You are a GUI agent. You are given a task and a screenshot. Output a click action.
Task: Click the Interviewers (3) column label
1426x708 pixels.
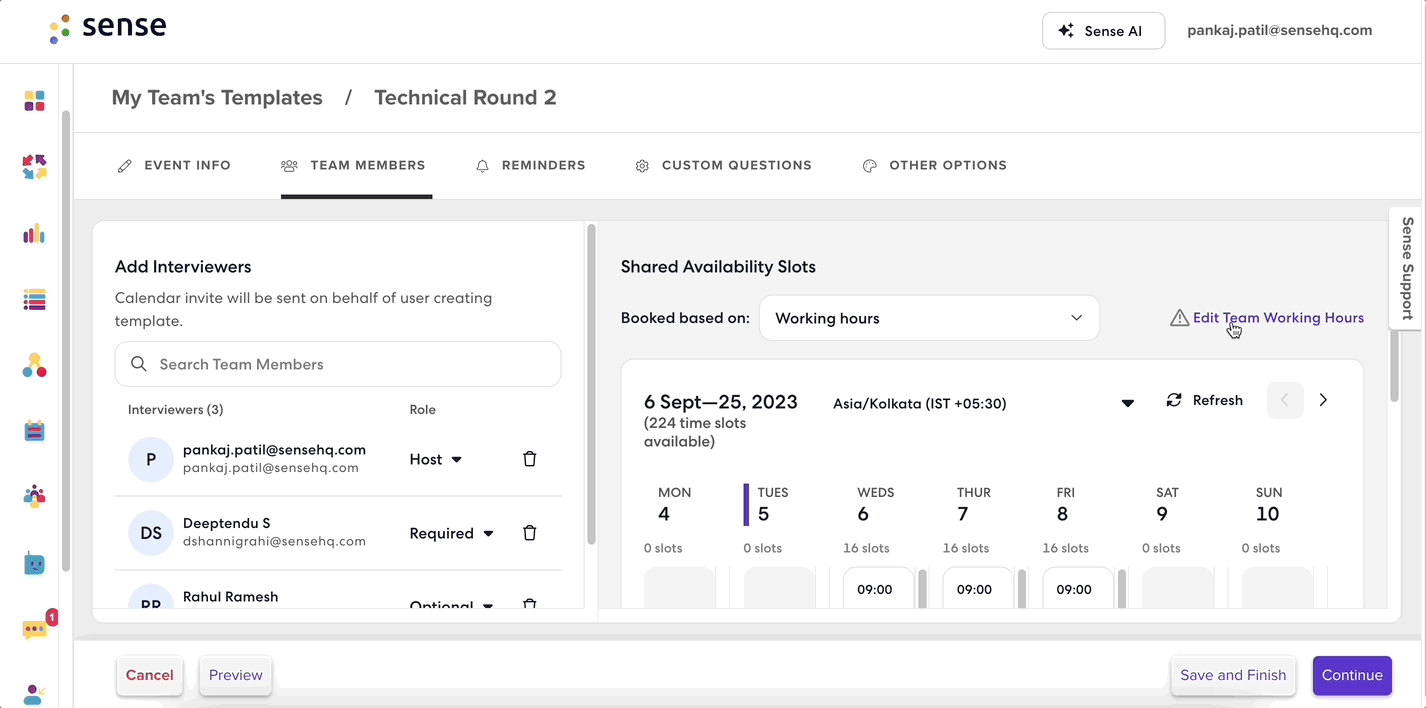[x=176, y=410]
